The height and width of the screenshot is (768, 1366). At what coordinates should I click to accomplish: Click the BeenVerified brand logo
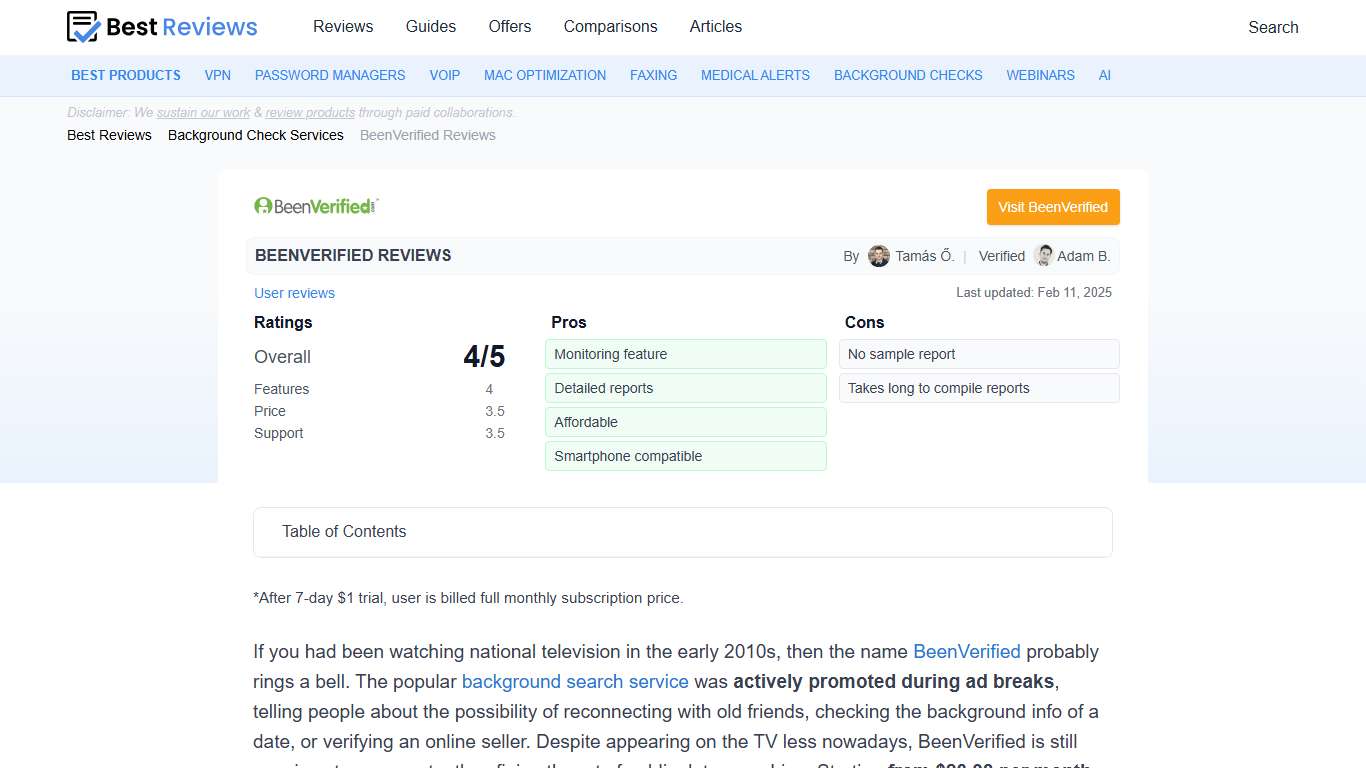click(x=315, y=206)
